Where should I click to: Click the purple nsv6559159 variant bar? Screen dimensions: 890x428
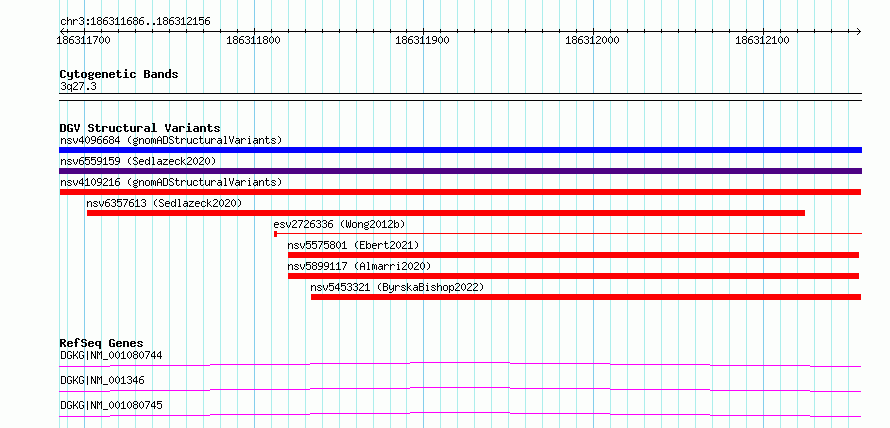click(x=460, y=171)
